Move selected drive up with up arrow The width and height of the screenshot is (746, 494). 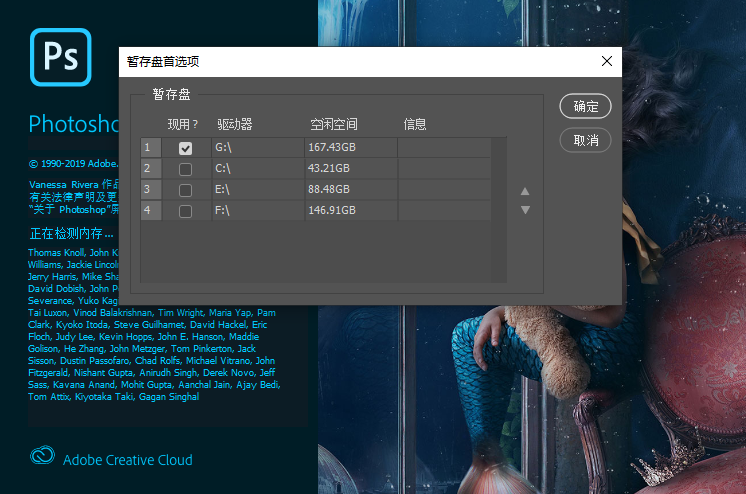click(x=525, y=191)
